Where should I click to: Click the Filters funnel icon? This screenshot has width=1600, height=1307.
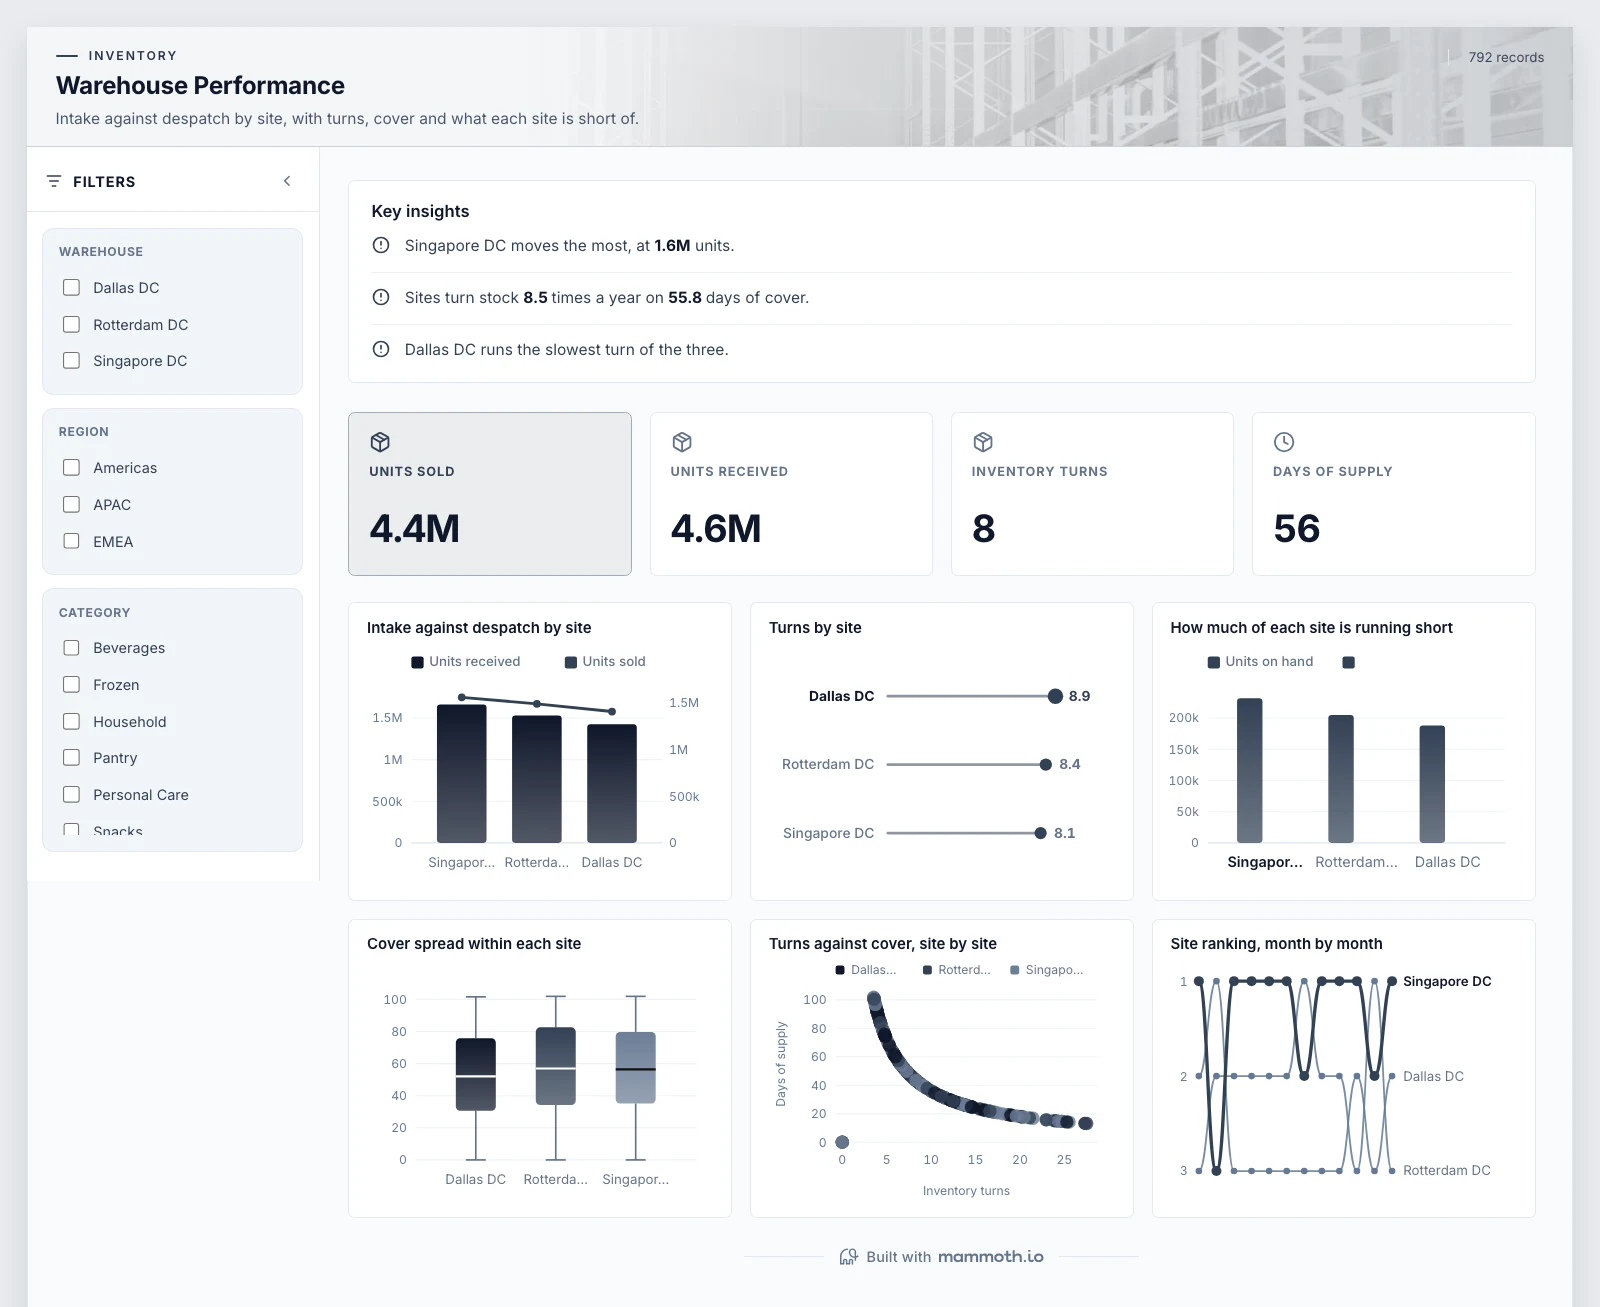(54, 181)
